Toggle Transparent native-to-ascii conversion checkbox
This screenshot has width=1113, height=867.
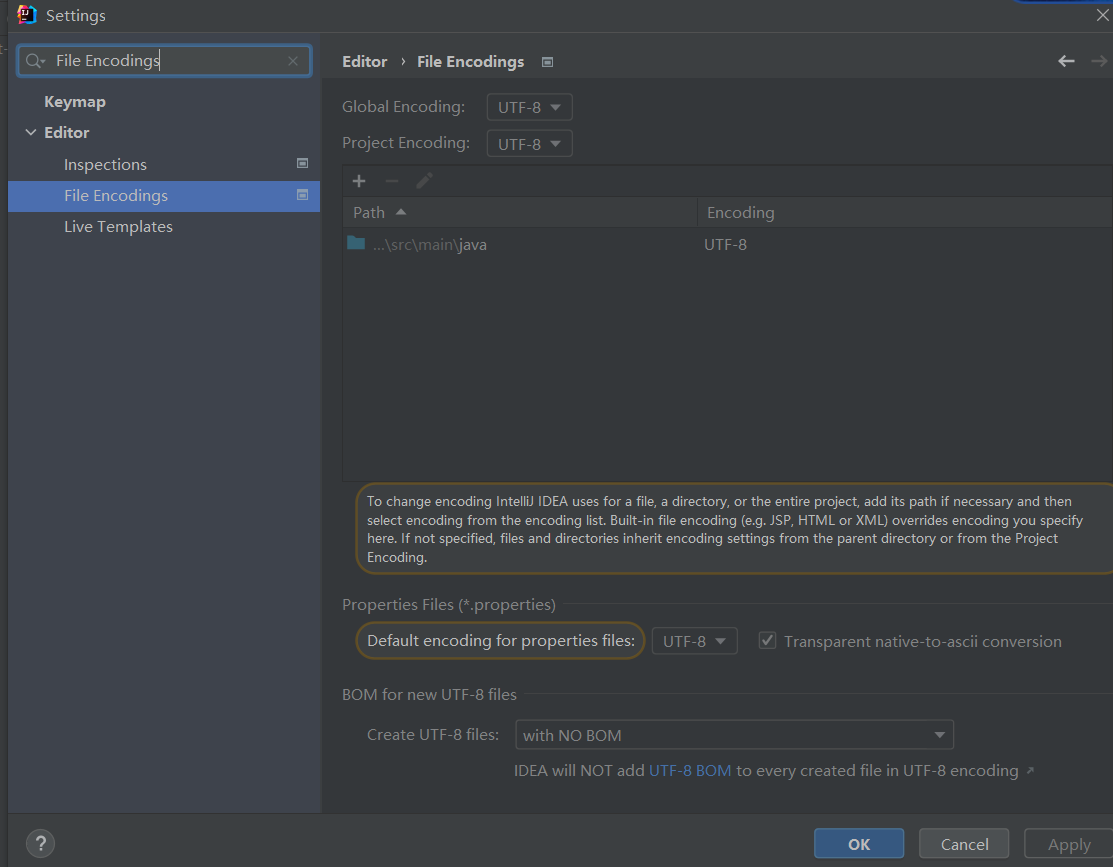click(767, 640)
